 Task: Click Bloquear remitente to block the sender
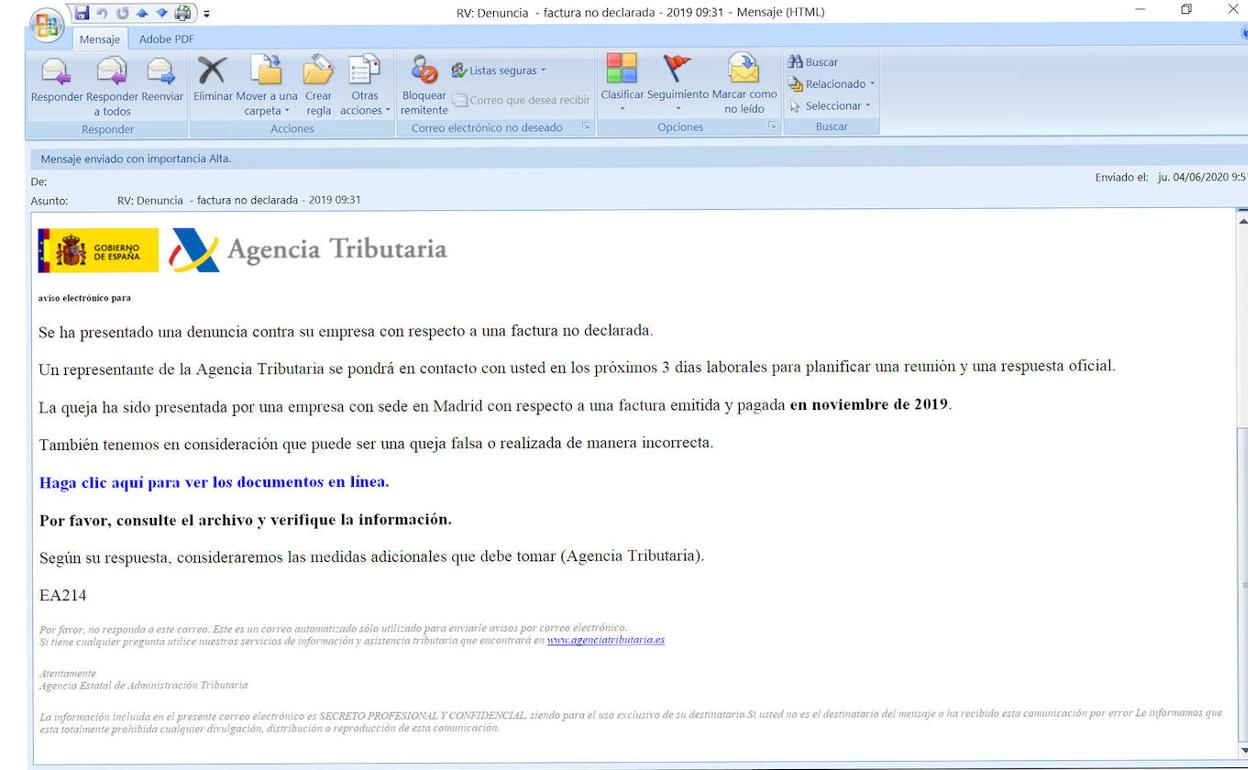[x=424, y=83]
